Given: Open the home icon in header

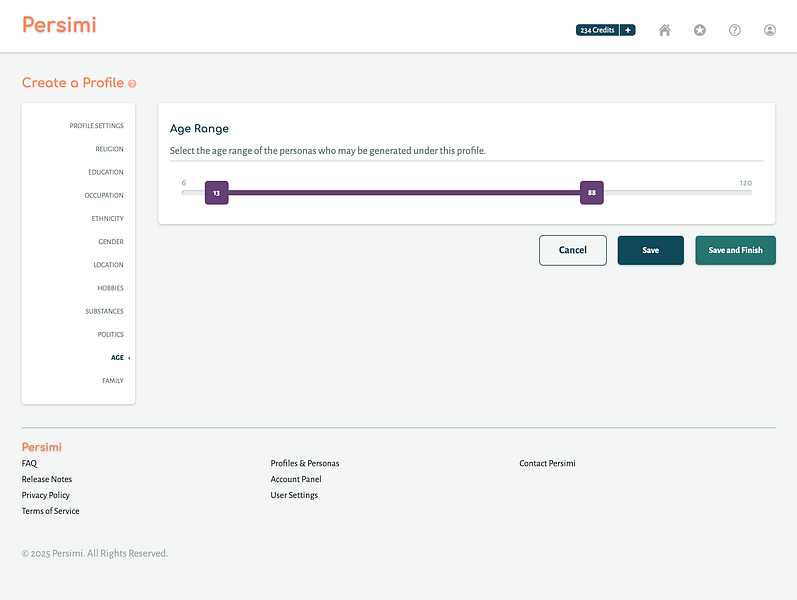Looking at the screenshot, I should coord(664,31).
